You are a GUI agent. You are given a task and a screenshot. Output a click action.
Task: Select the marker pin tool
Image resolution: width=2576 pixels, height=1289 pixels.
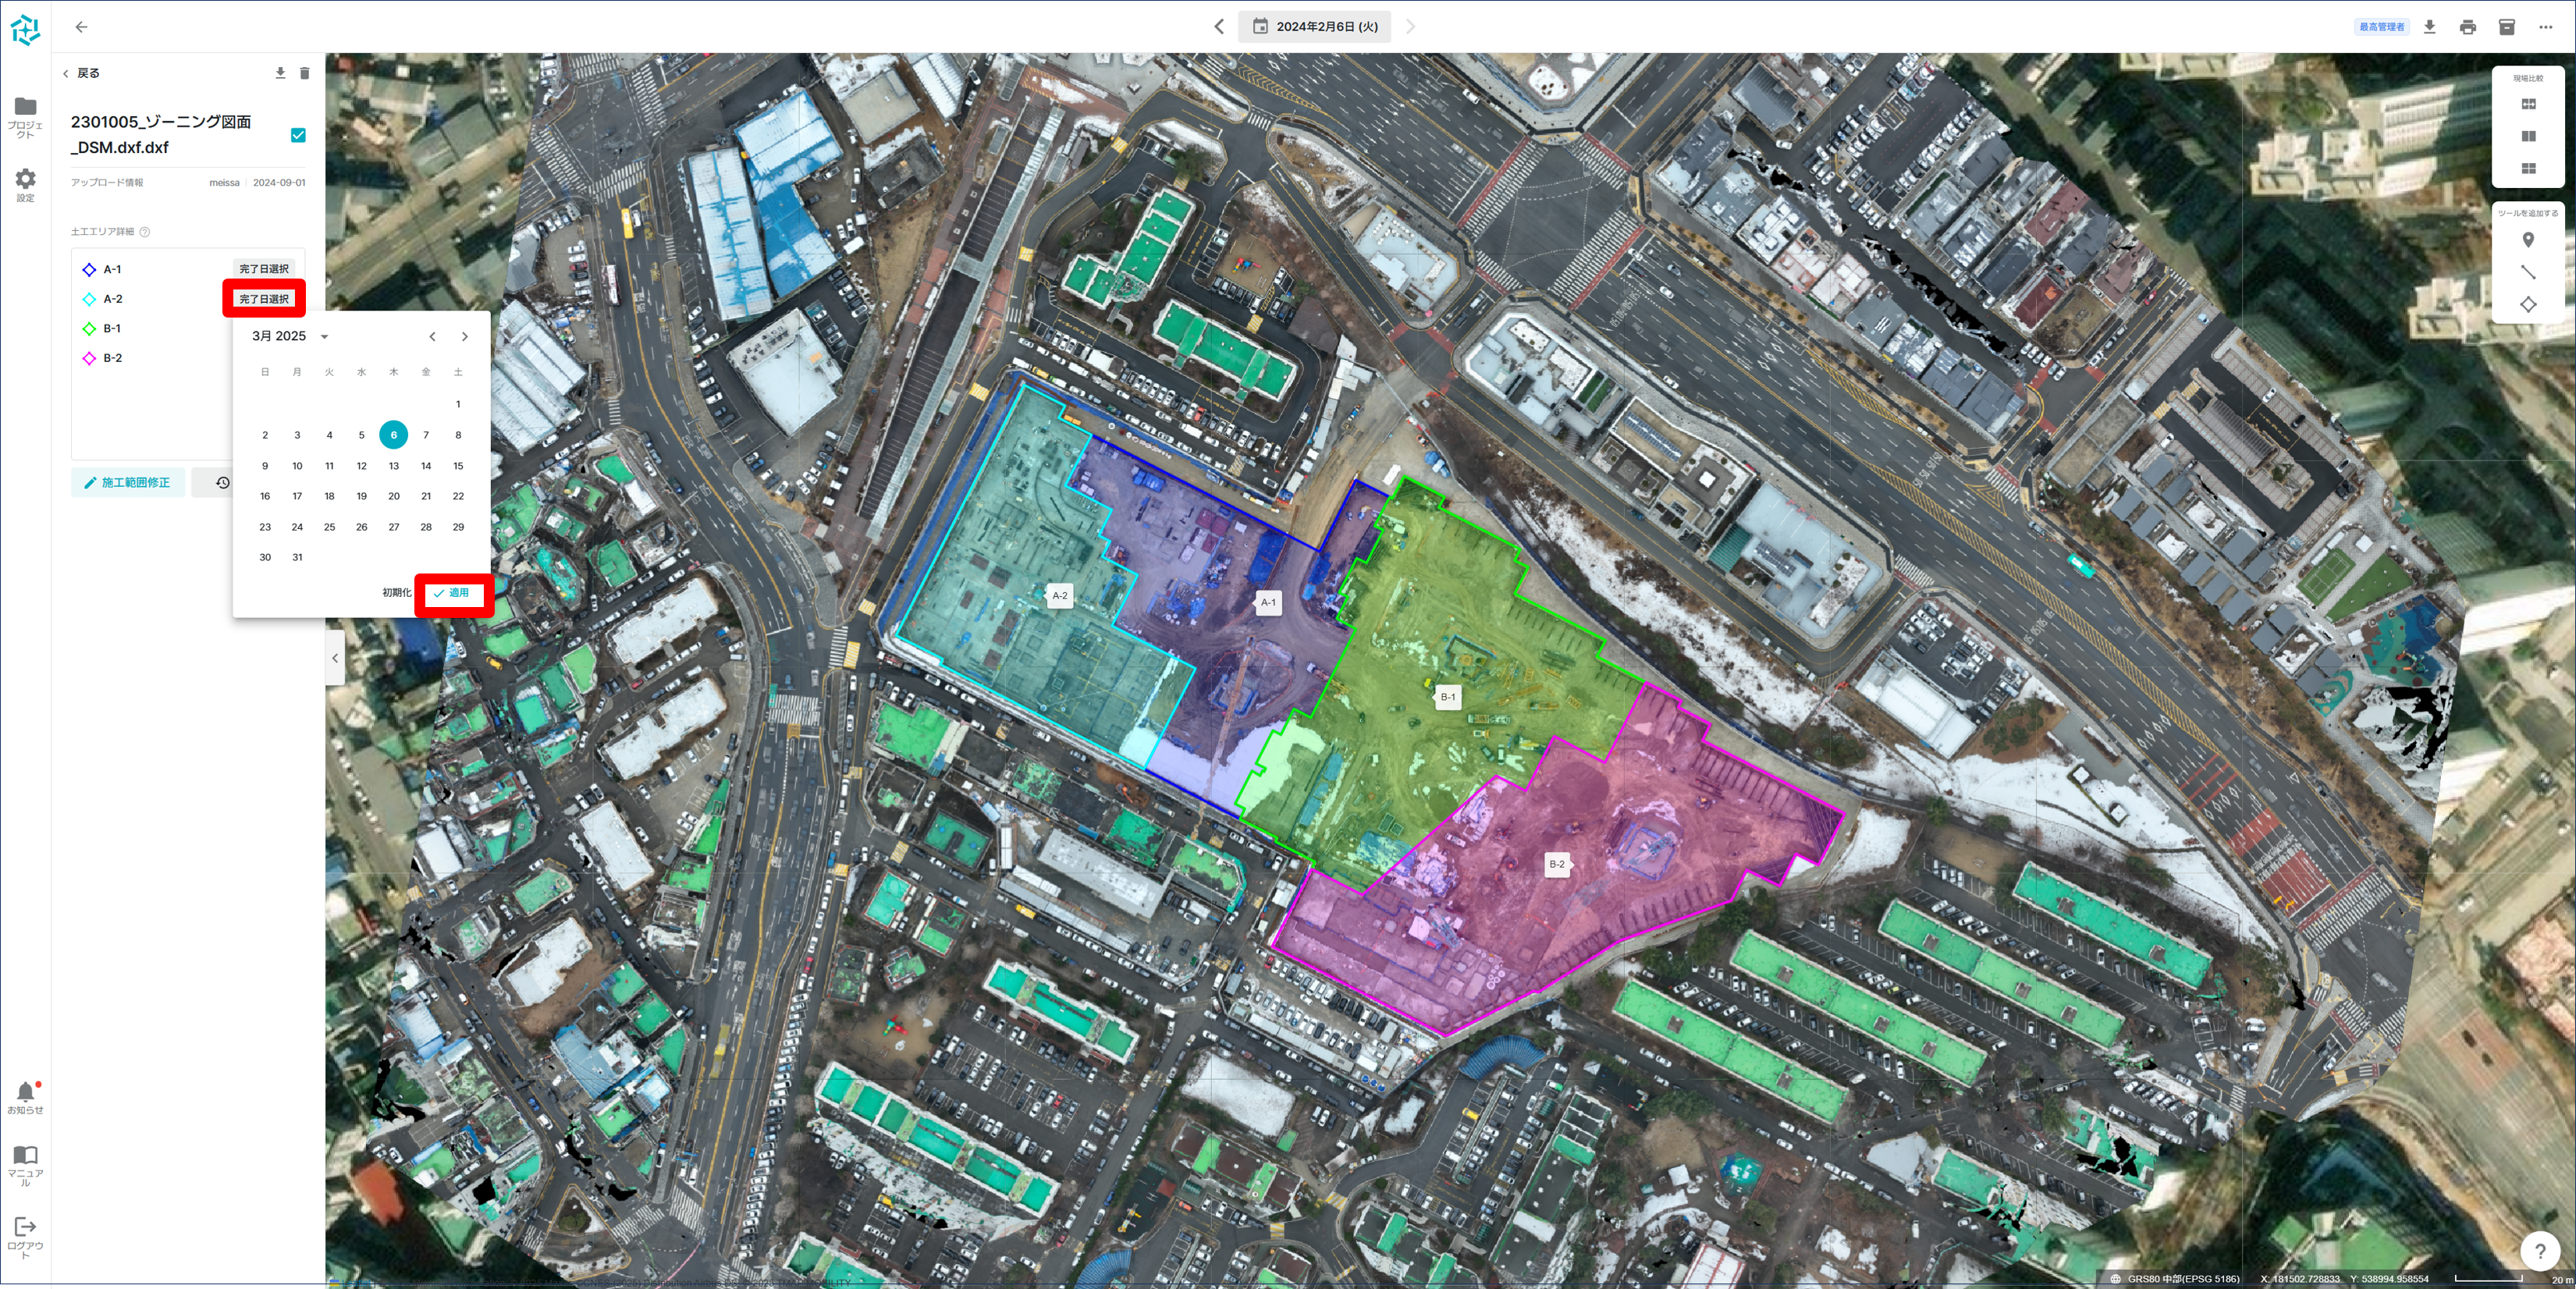pos(2527,240)
